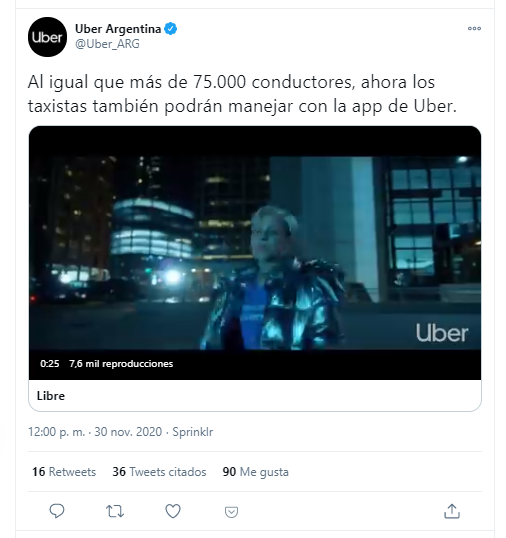
Task: Like the tweet with heart icon
Action: click(x=173, y=511)
